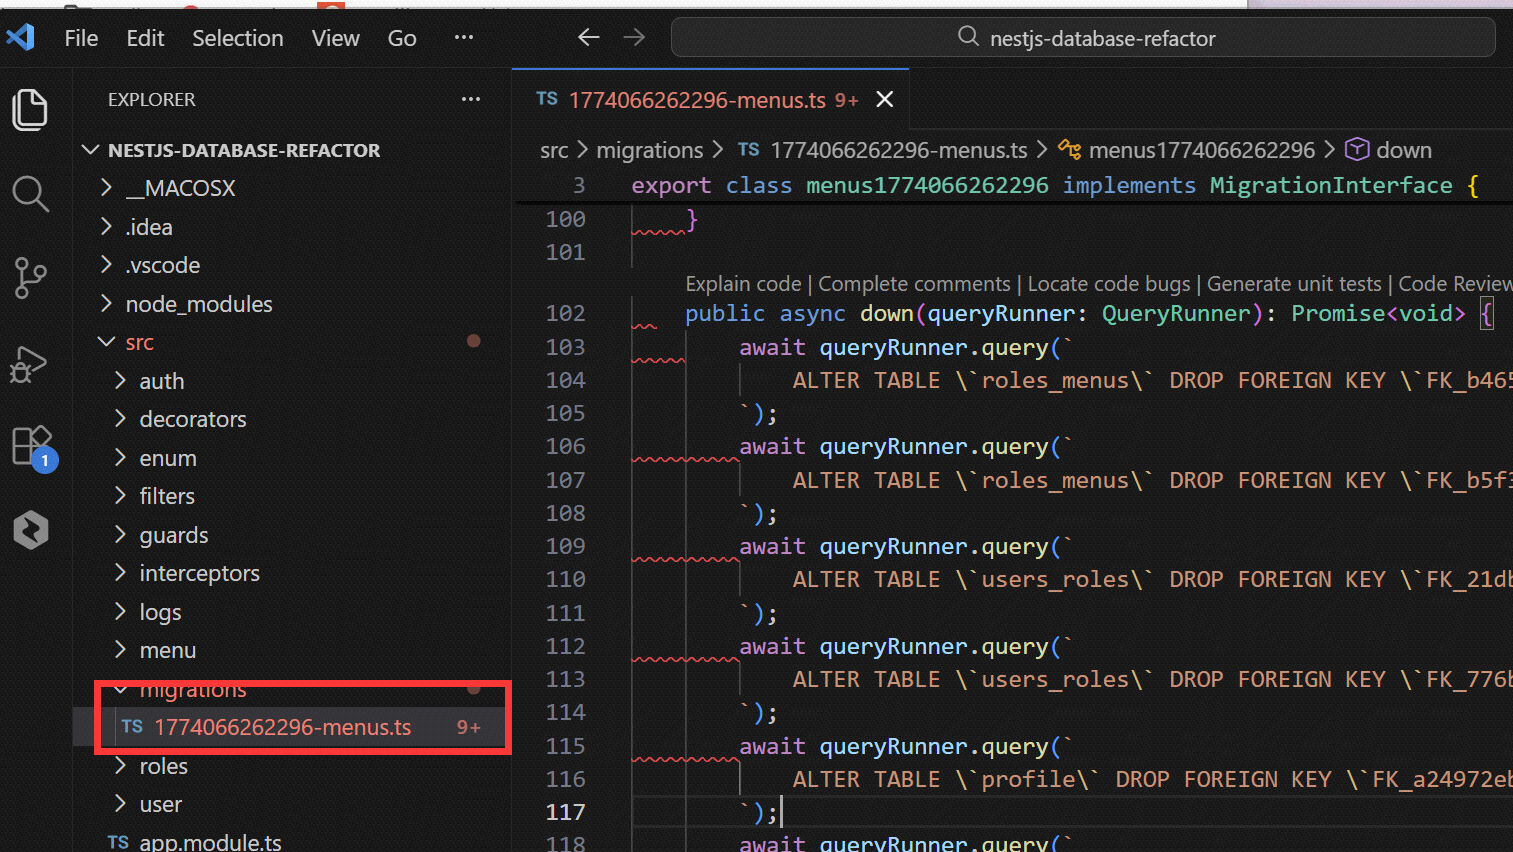This screenshot has width=1513, height=852.
Task: Click the TS icon of app.module.ts
Action: [x=118, y=842]
